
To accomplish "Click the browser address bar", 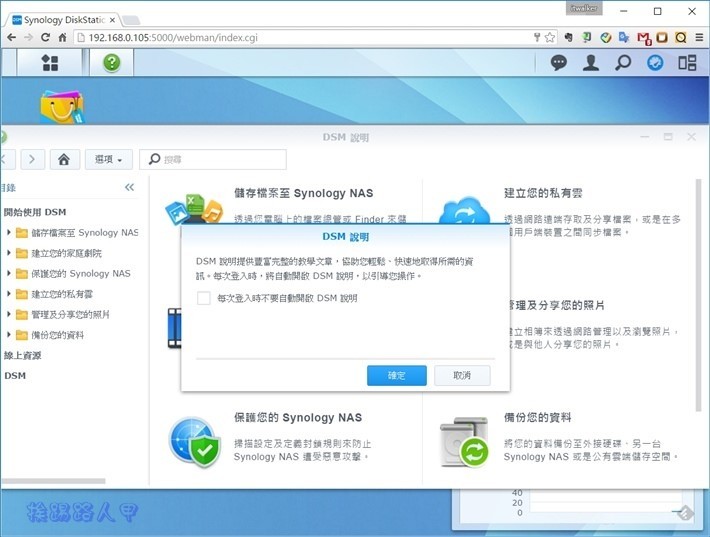I will click(303, 37).
